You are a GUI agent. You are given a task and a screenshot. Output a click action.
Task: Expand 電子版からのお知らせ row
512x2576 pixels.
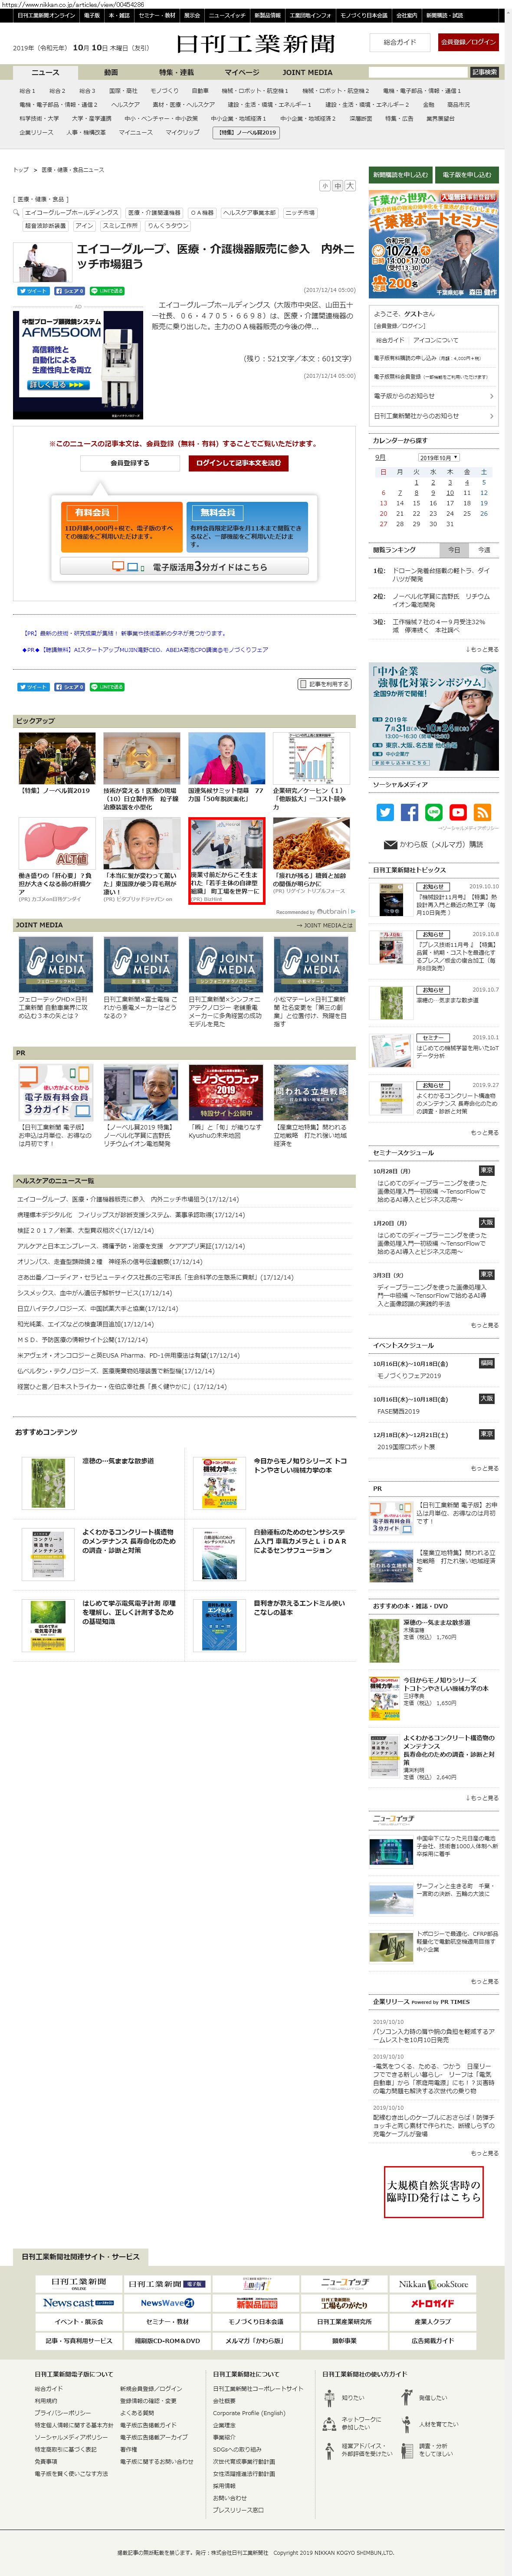point(434,396)
